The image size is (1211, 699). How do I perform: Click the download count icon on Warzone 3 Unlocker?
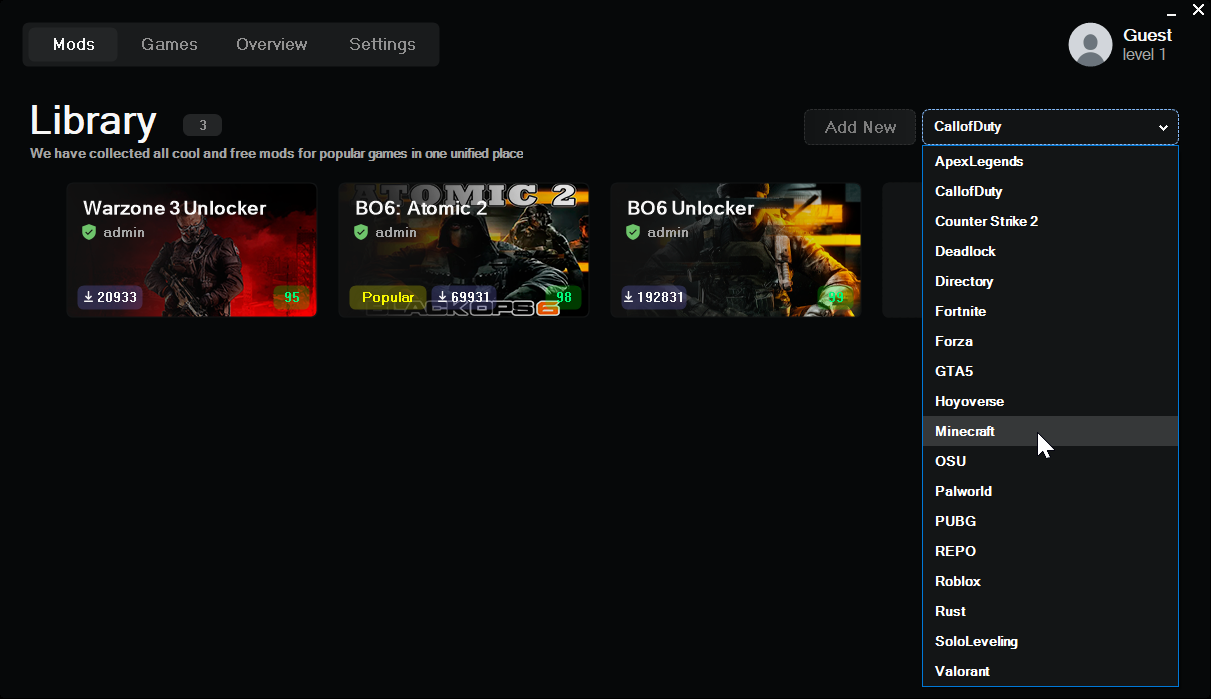87,296
